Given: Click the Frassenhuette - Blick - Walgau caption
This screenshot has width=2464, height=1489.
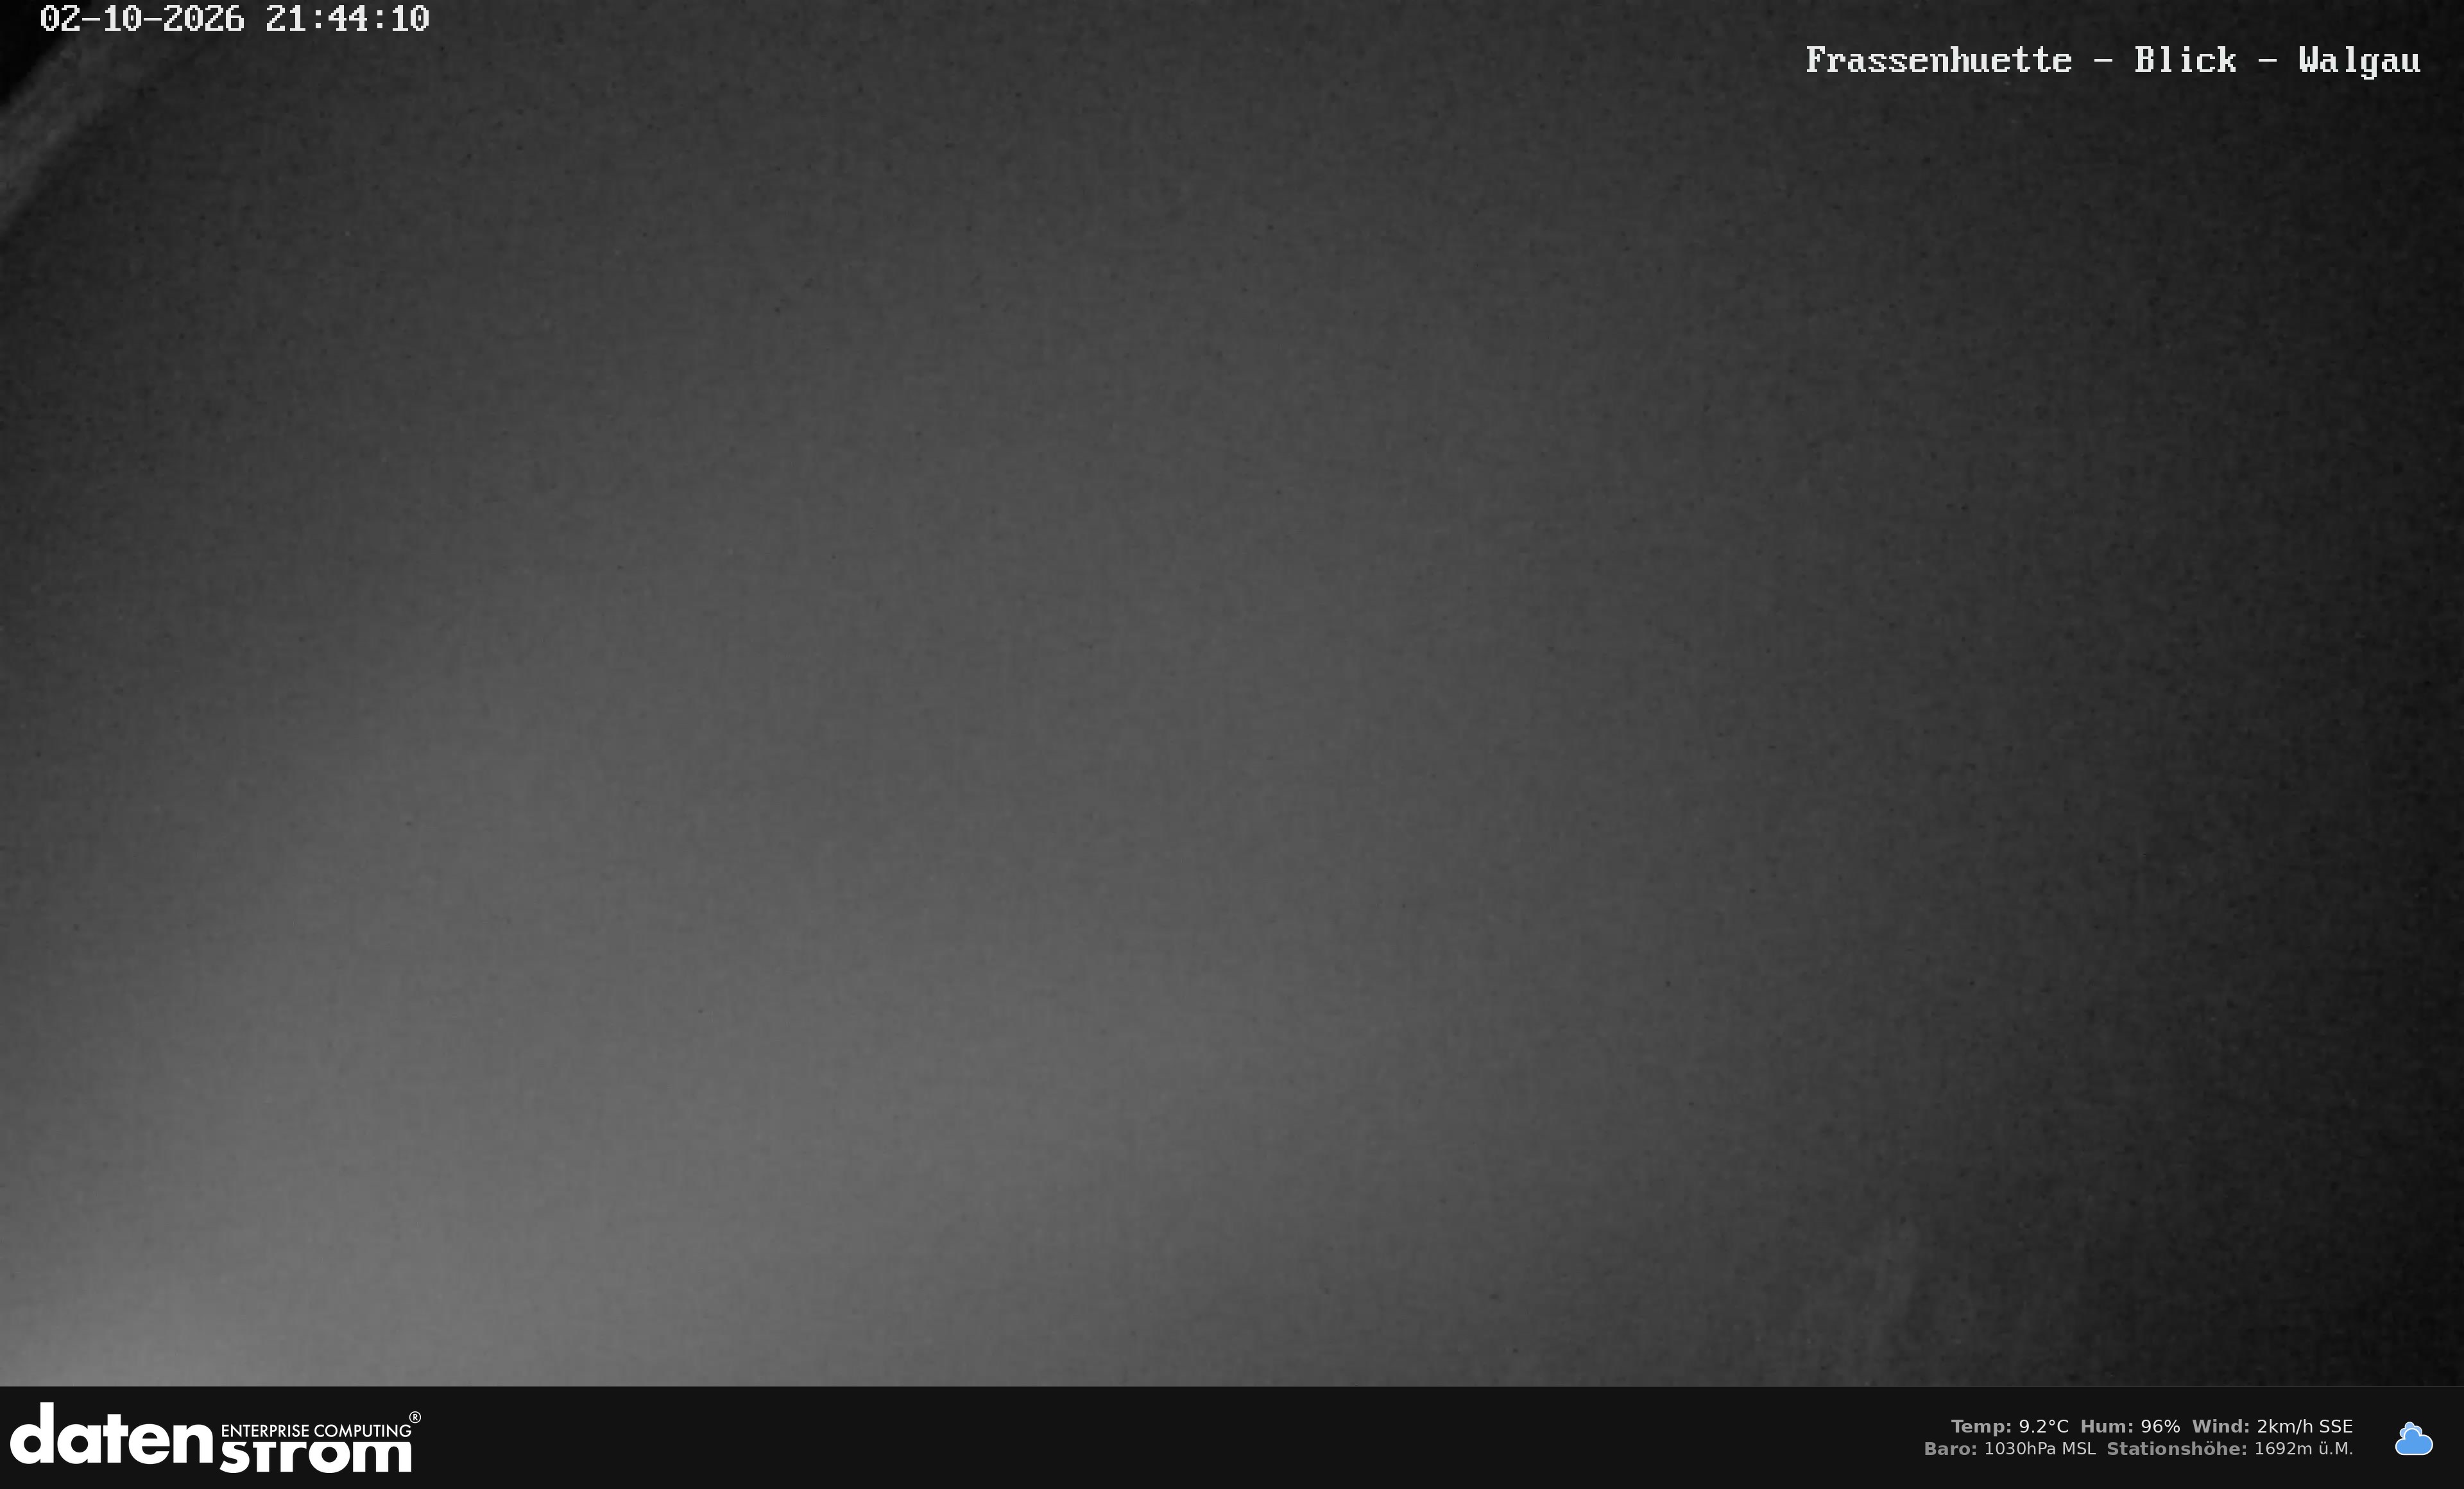Looking at the screenshot, I should click(2112, 61).
